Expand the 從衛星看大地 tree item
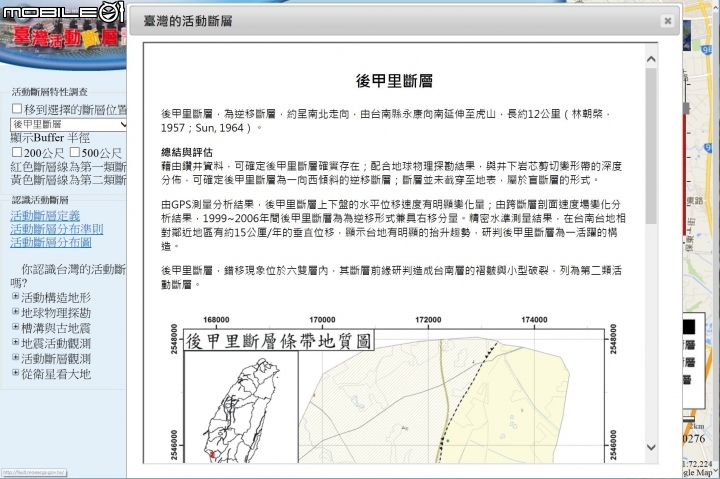 (x=15, y=372)
